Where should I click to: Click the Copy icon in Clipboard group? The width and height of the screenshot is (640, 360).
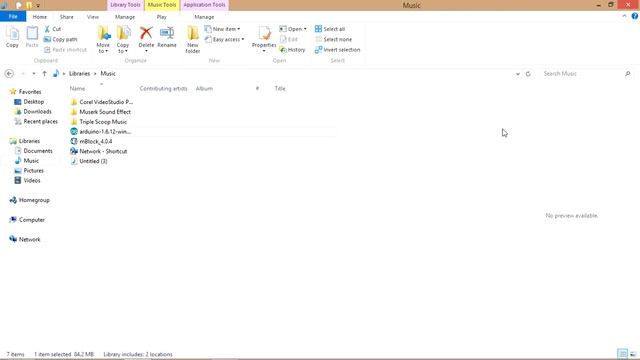[x=12, y=37]
